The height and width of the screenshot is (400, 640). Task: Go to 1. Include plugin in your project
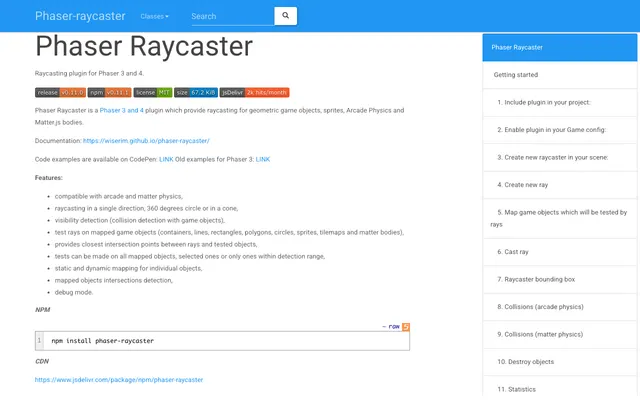tap(560, 102)
